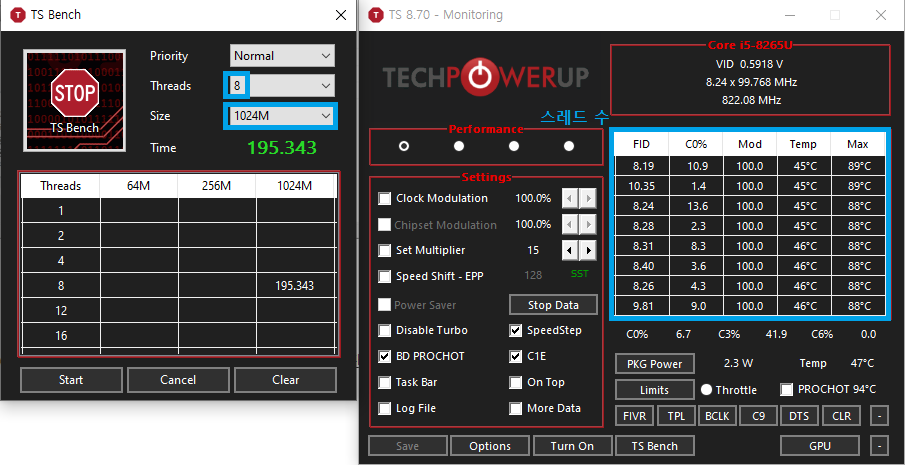This screenshot has height=465, width=905.
Task: Select the first Performance profile radio button
Action: pos(404,146)
